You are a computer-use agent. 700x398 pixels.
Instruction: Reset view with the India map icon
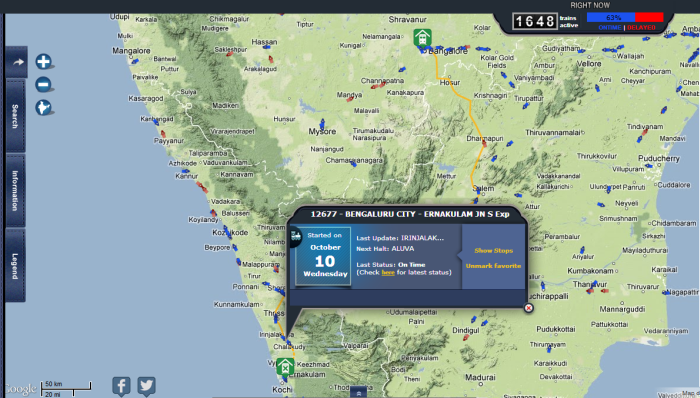pyautogui.click(x=43, y=108)
